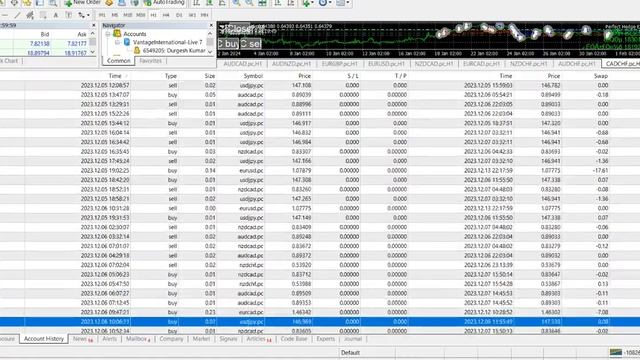Open the arrows objects dropdown

[x=84, y=15]
